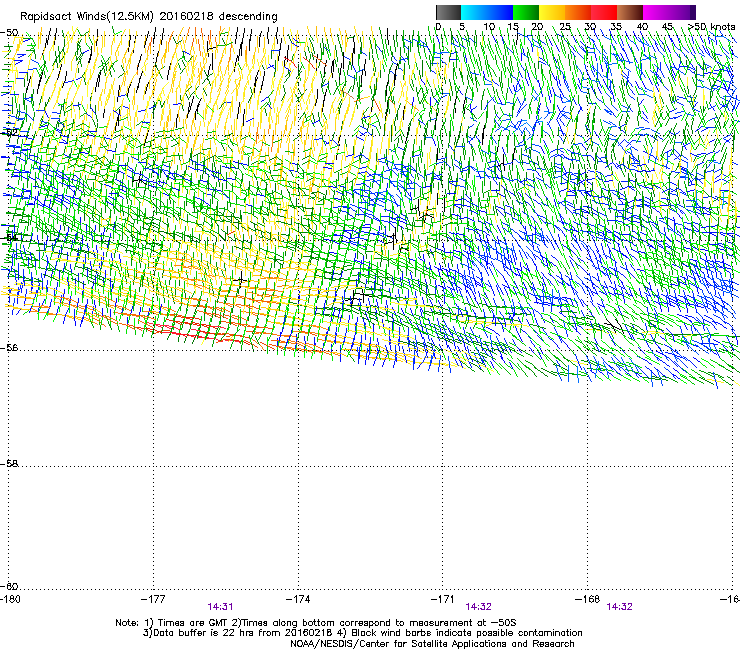Click the -58 latitude axis label
Viewport: 740px width, 650px height.
tap(9, 464)
